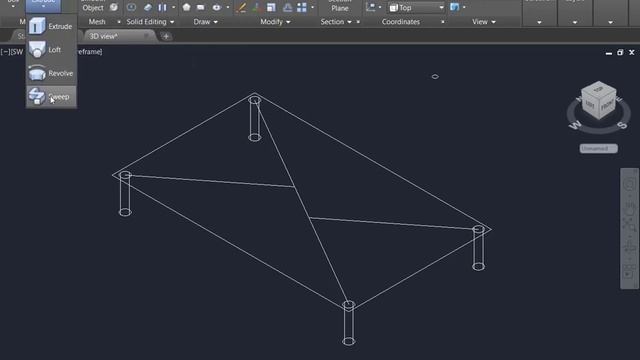Close the 3D view* tab

pyautogui.click(x=147, y=36)
